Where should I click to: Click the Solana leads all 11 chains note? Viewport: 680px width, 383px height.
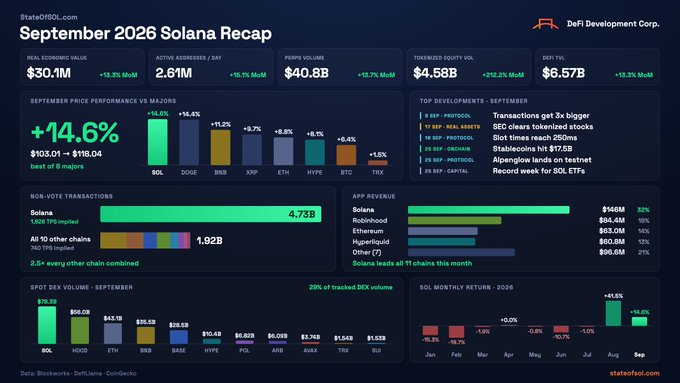[x=412, y=263]
